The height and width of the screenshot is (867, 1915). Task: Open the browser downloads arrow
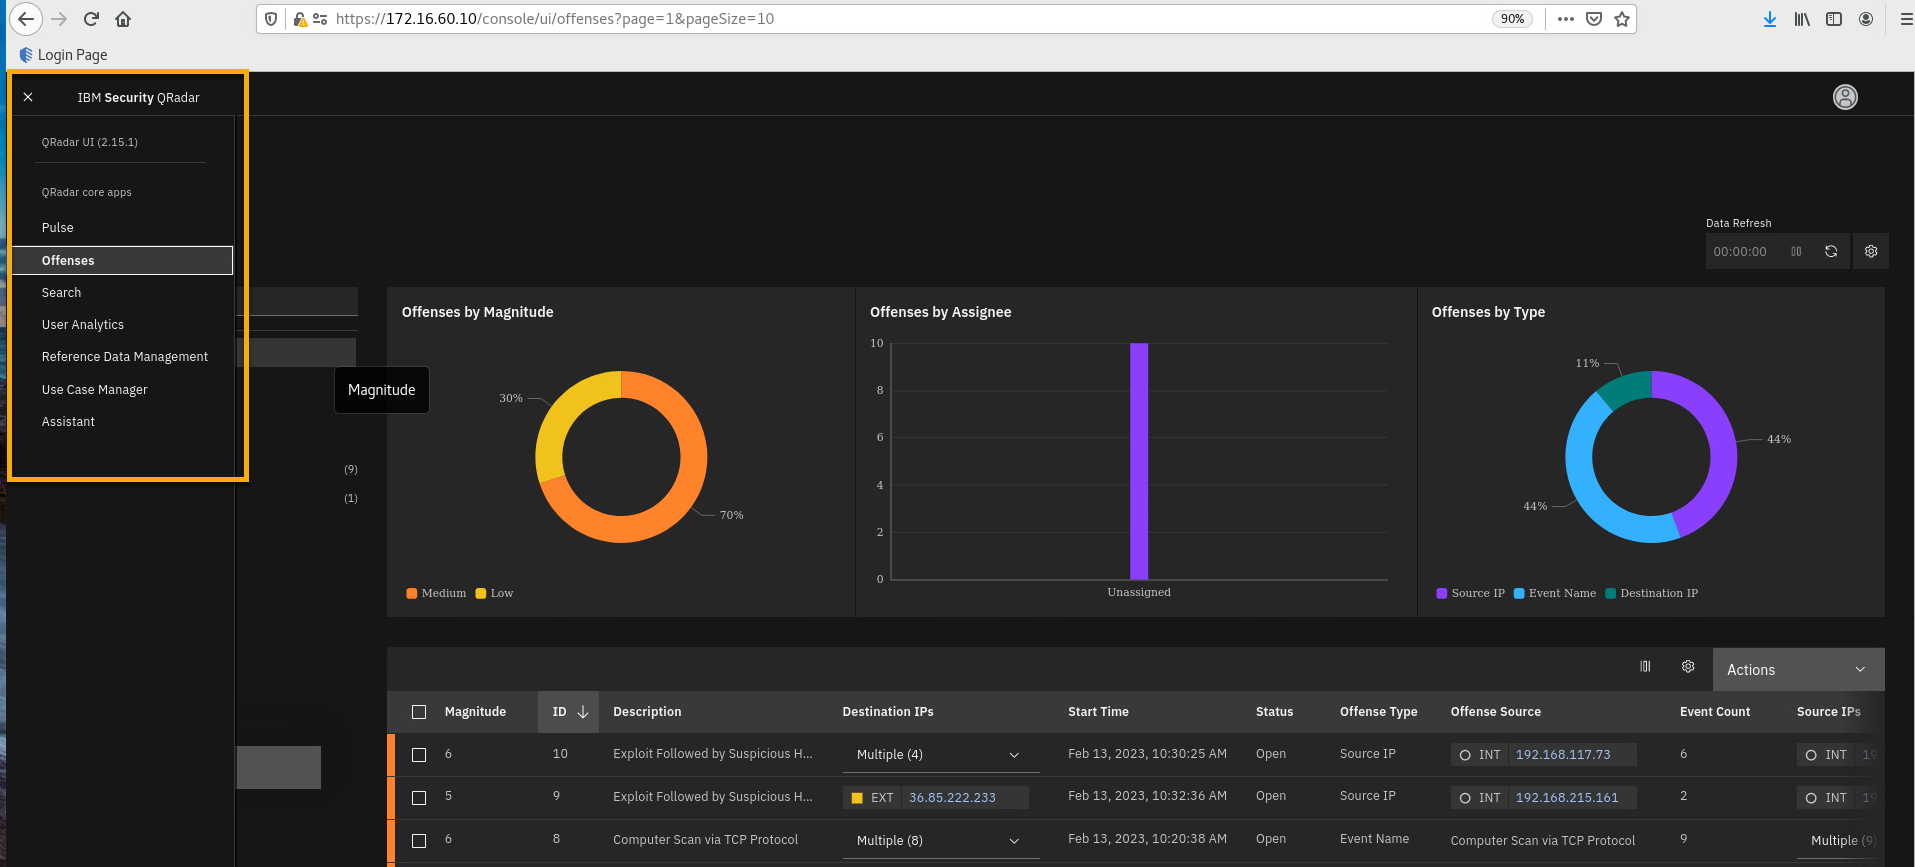[x=1770, y=19]
